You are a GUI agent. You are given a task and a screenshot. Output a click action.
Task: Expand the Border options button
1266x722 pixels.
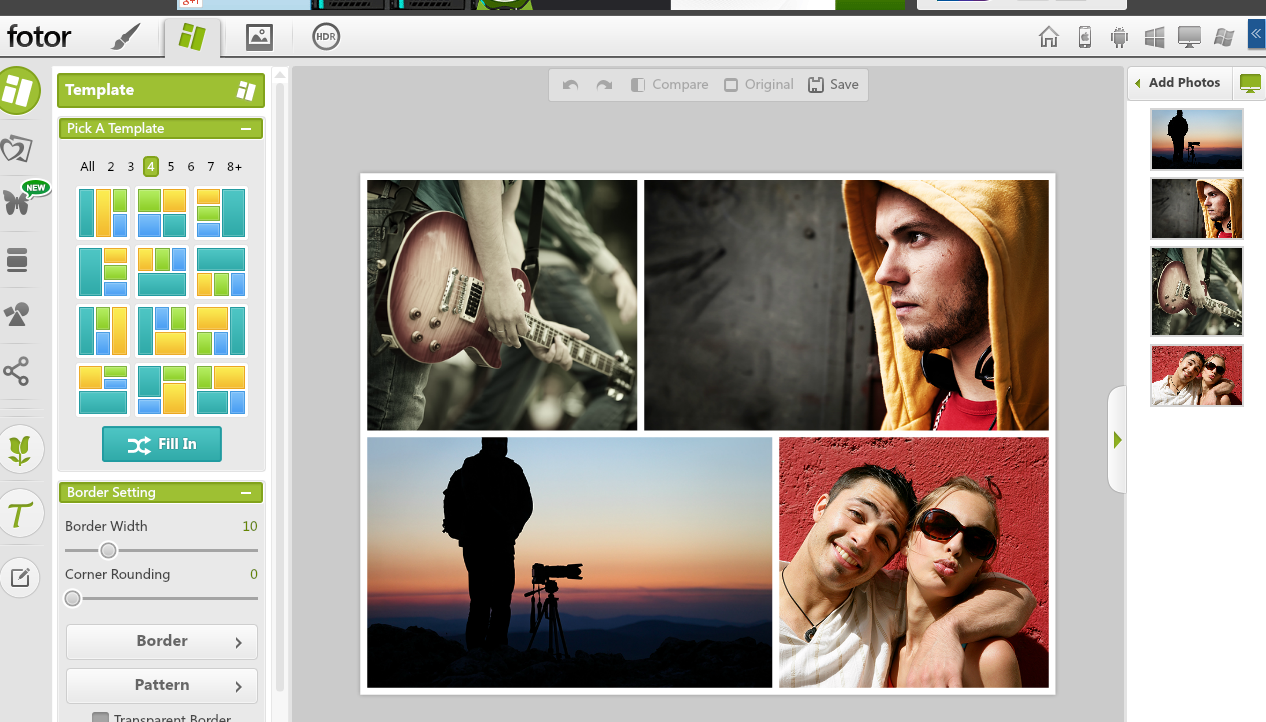162,641
